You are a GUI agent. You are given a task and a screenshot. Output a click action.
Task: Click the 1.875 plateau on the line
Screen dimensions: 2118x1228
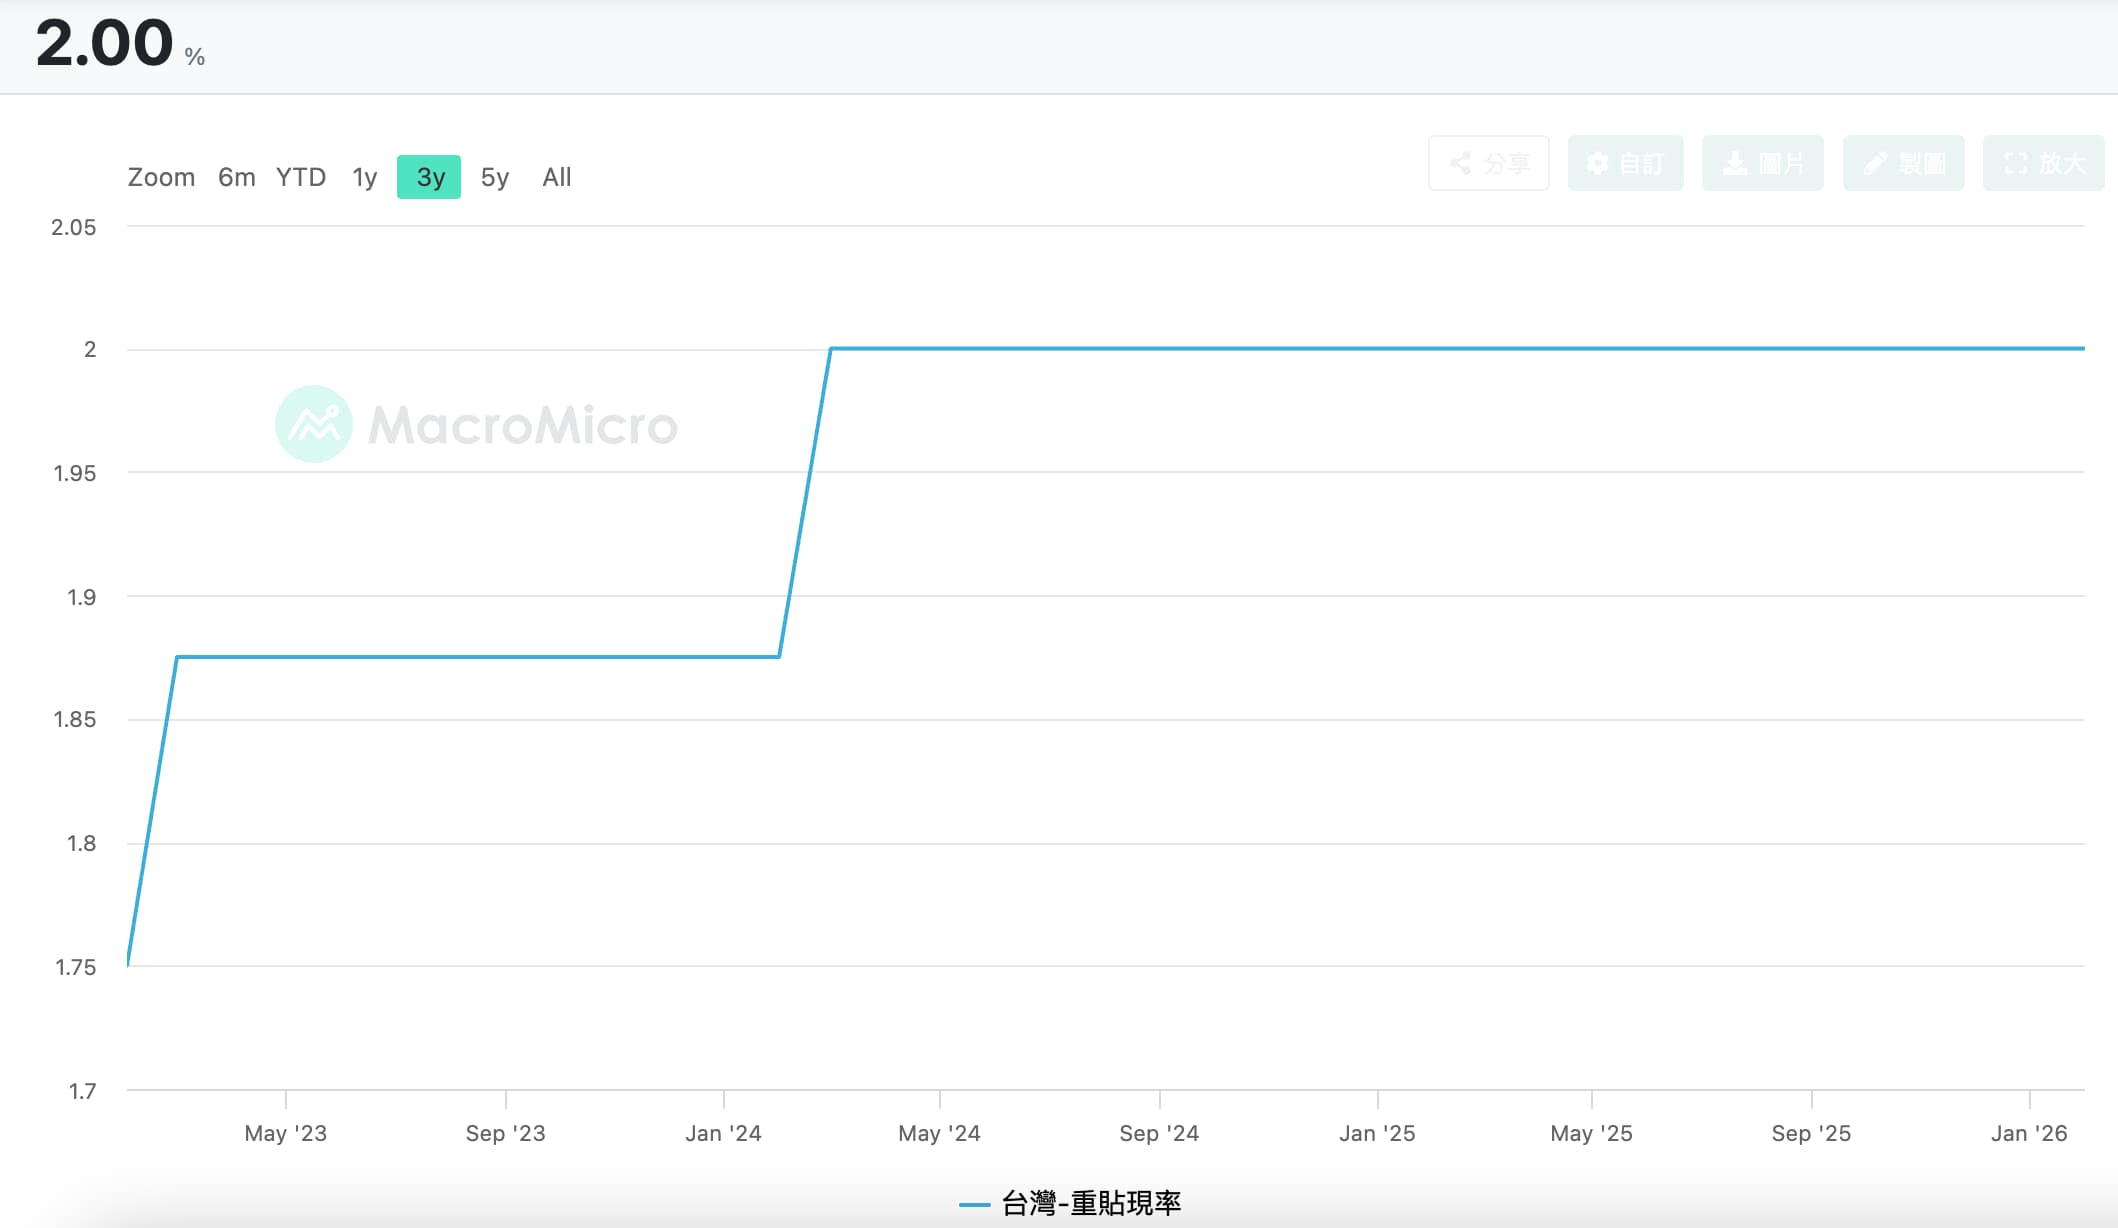pyautogui.click(x=480, y=657)
